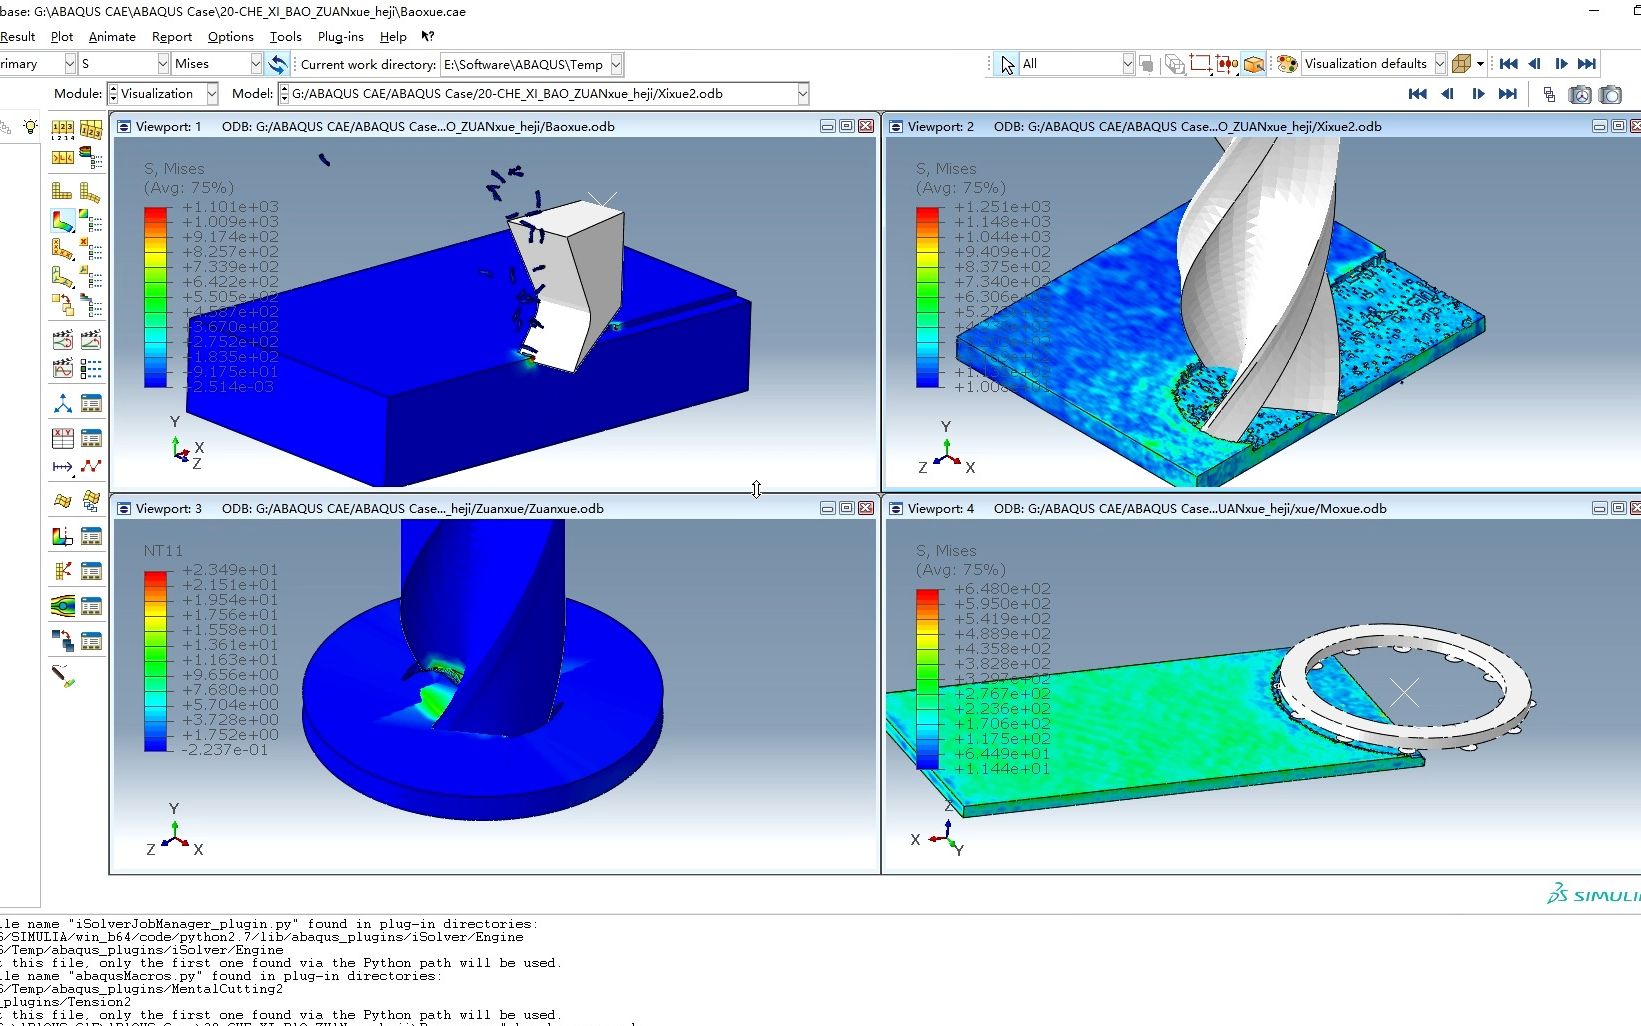Viewport: 1641px width, 1026px height.
Task: Open the Animation Options icon
Action: pos(91,368)
